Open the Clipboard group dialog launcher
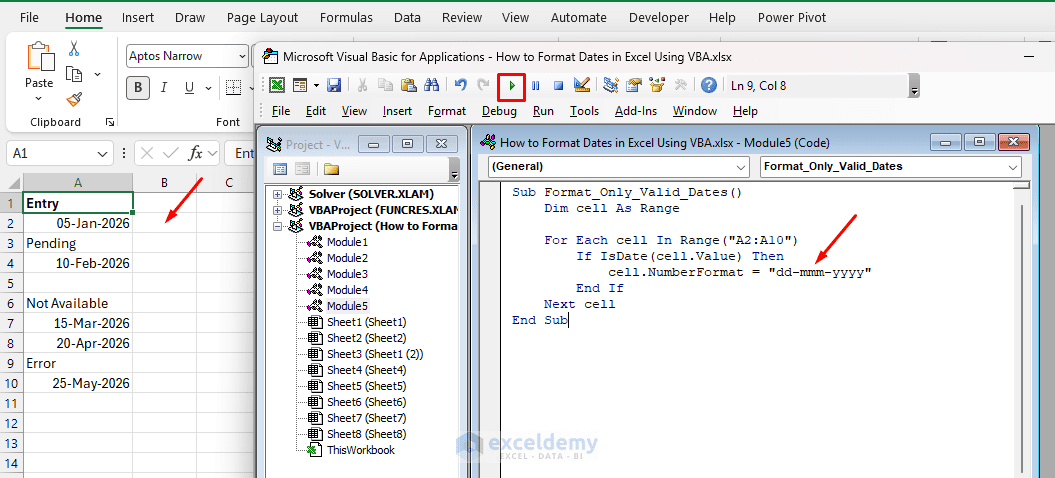 click(x=110, y=123)
